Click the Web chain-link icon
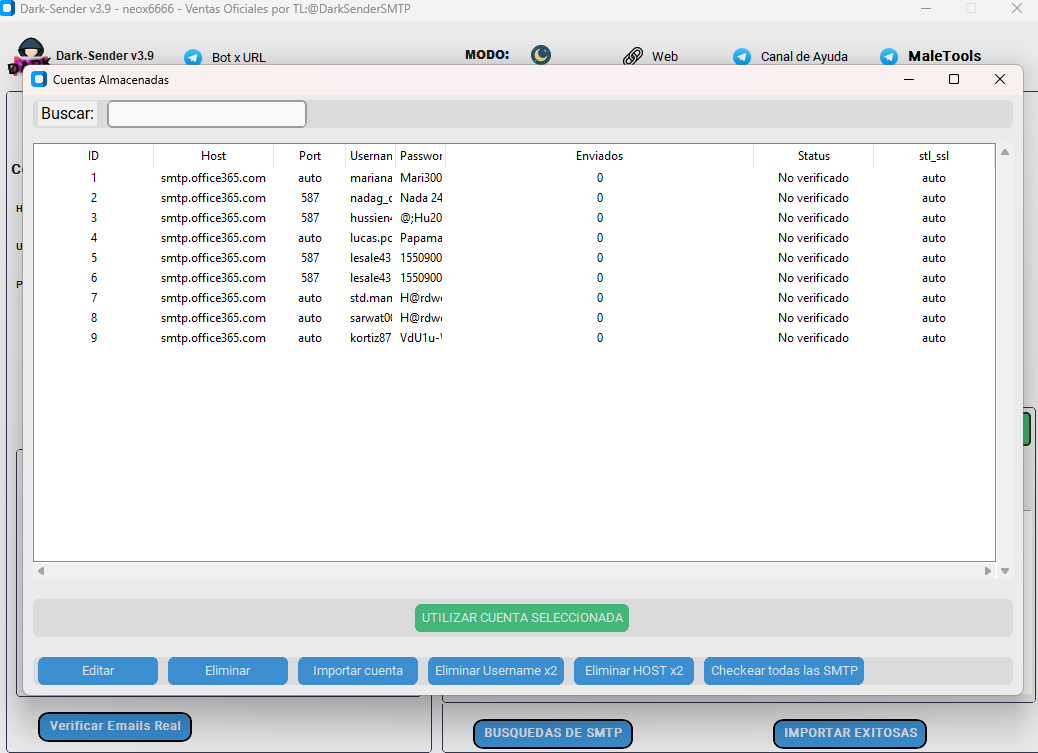Viewport: 1038px width, 753px height. [x=632, y=57]
